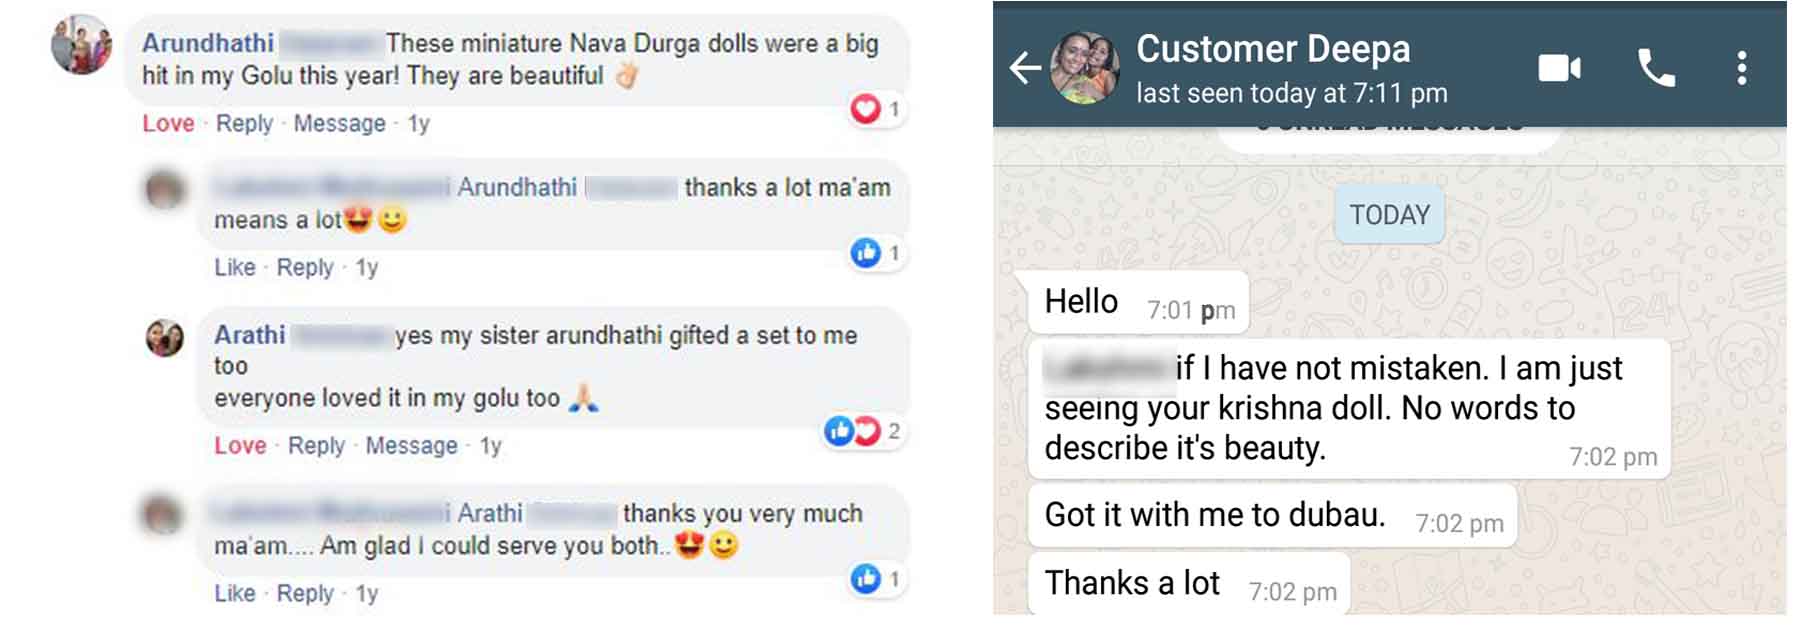This screenshot has height=633, width=1809.
Task: Open the like reaction count on the last reply
Action: pos(876,578)
